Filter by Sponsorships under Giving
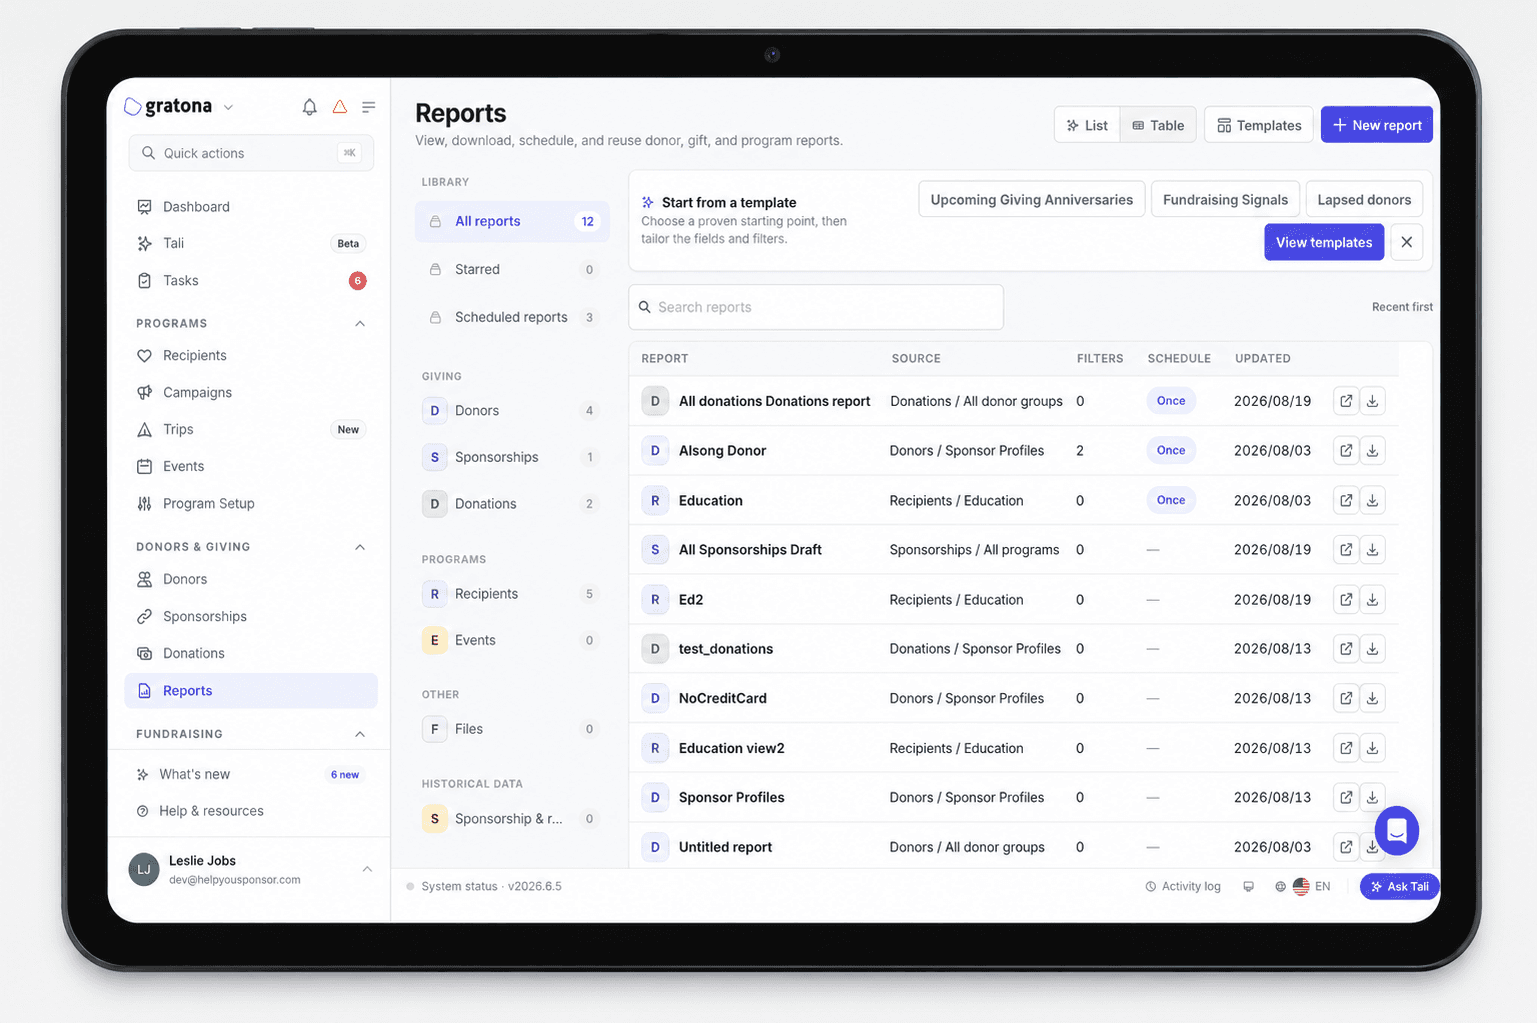 pos(512,457)
